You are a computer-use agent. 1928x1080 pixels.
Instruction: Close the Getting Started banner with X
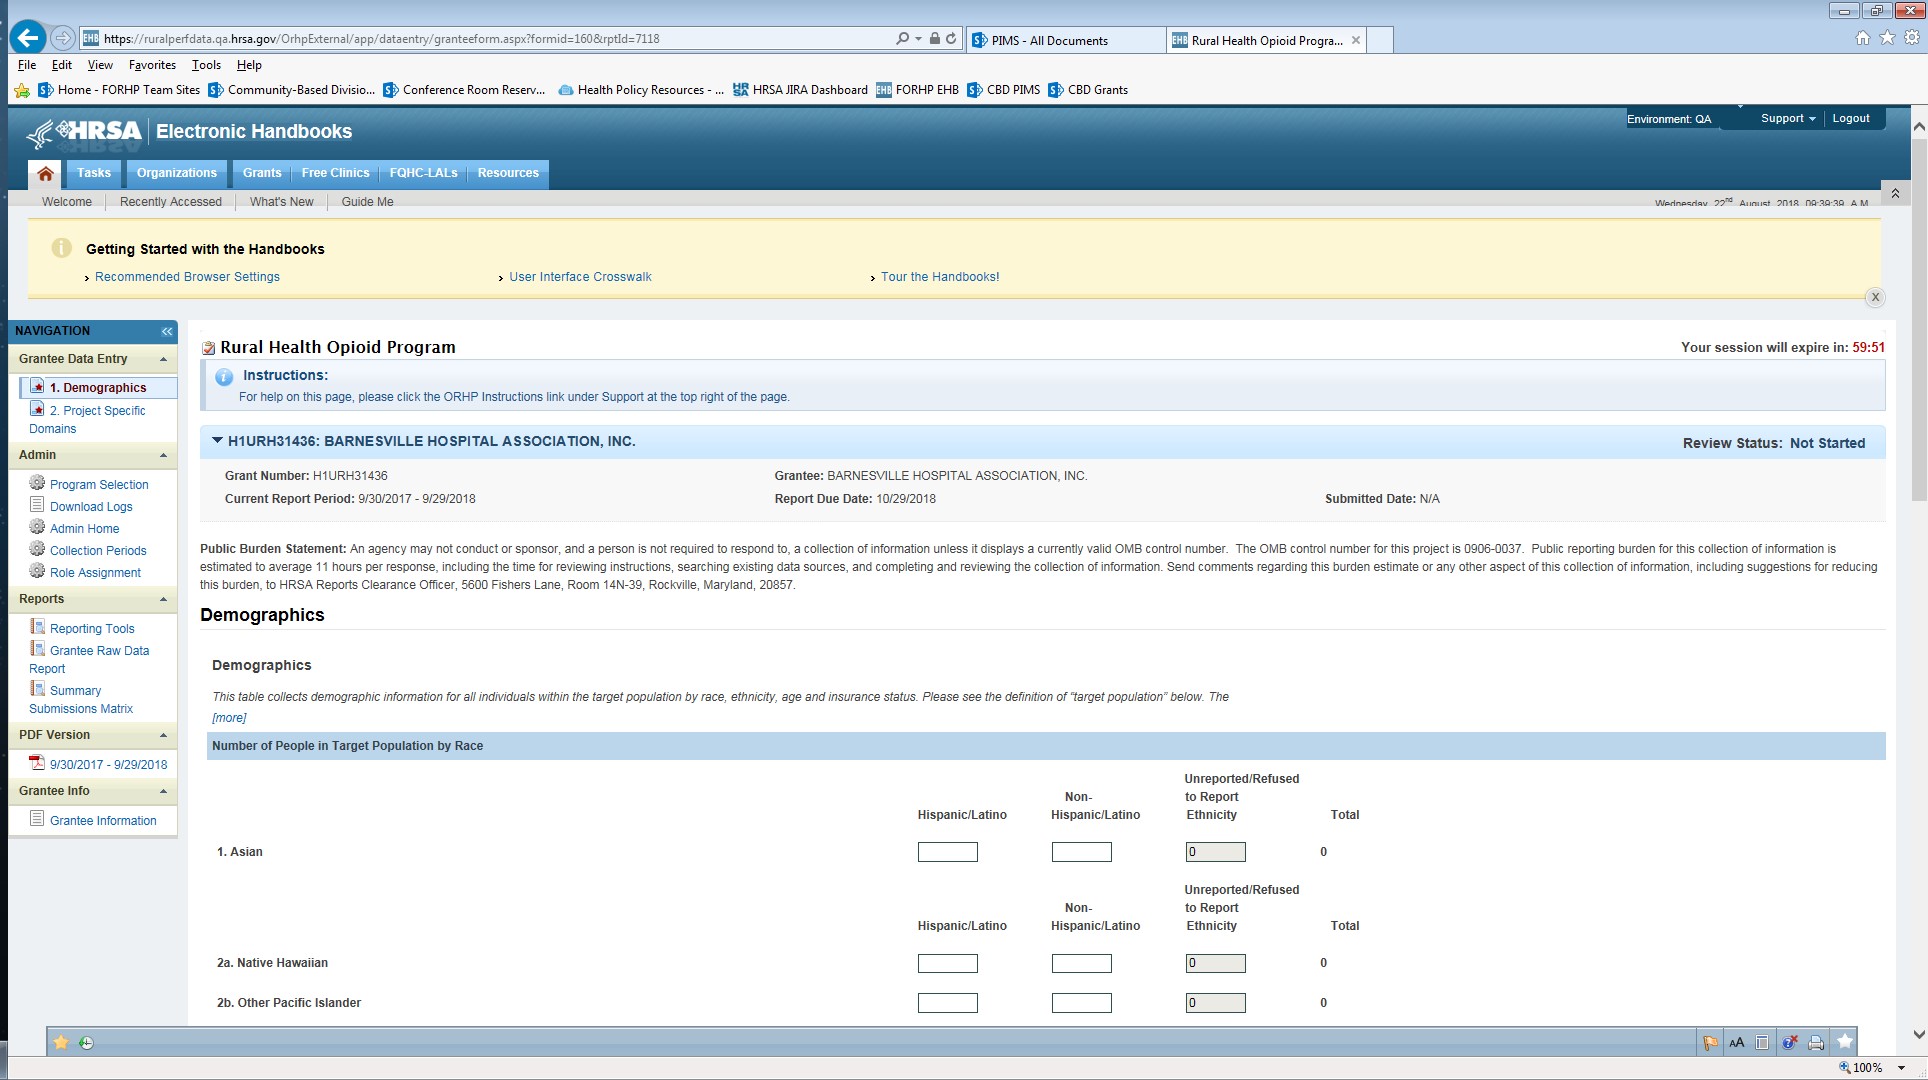click(x=1875, y=297)
